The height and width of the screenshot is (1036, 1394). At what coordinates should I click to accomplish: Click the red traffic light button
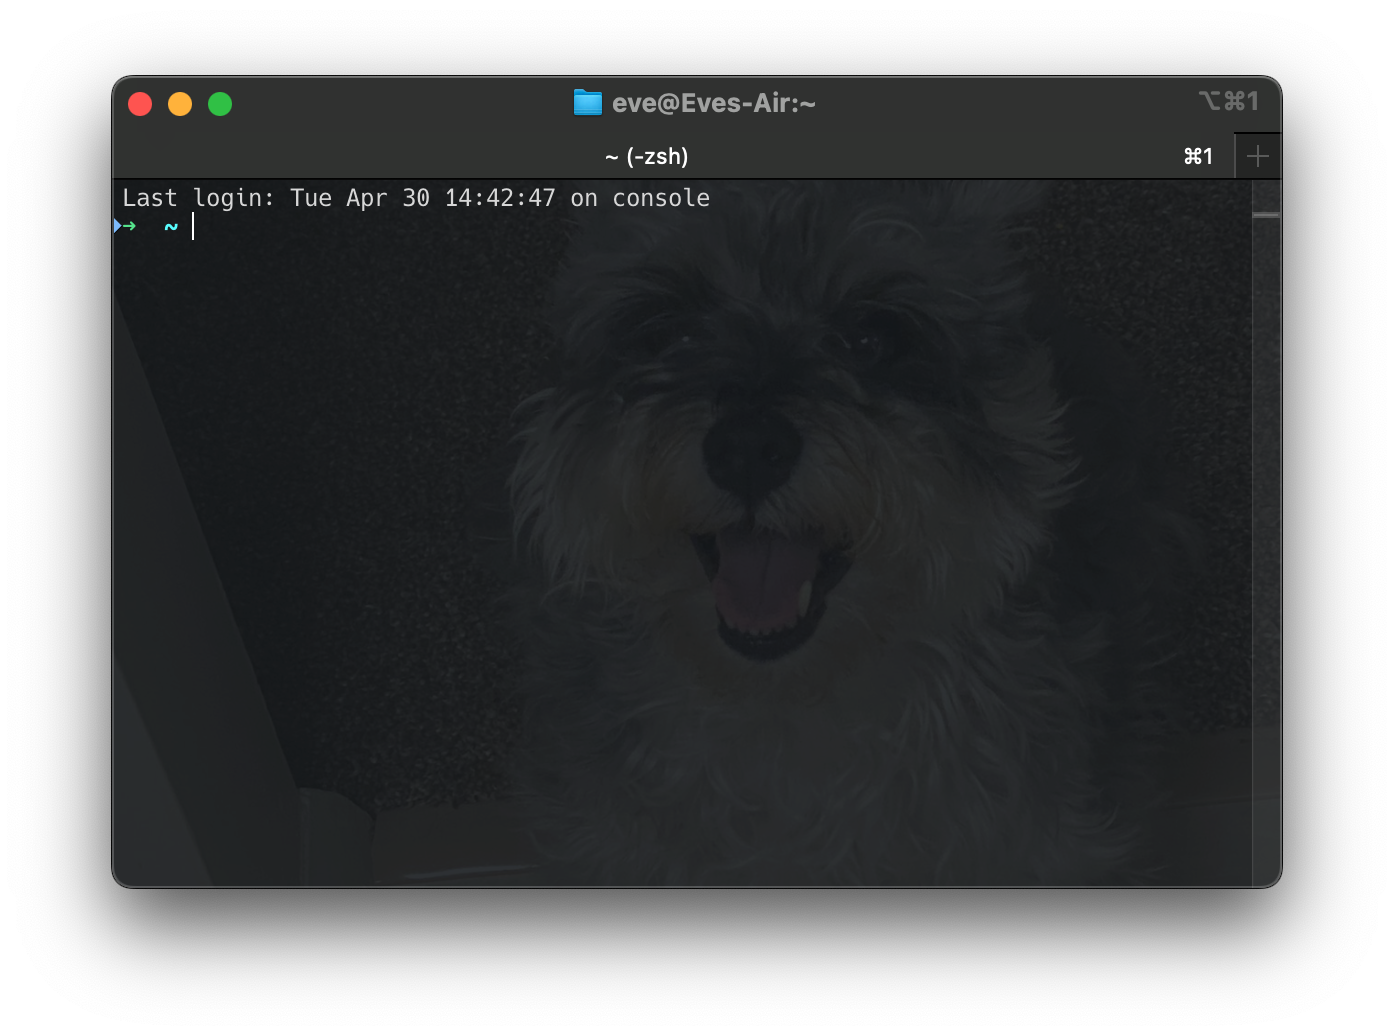click(140, 103)
